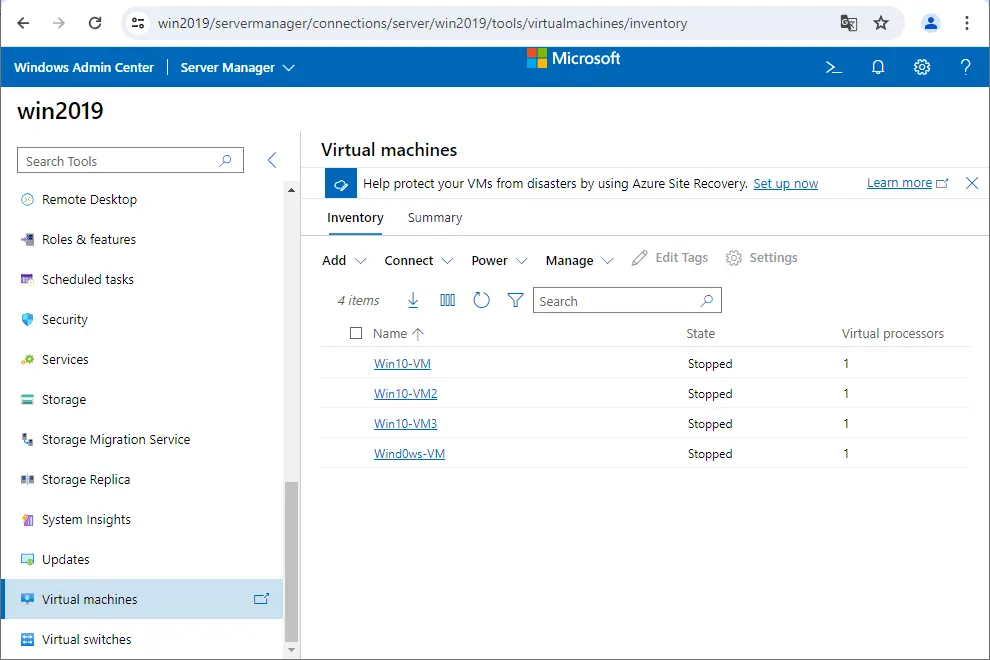Open Storage Migration Service tool
This screenshot has height=660, width=990.
143,440
